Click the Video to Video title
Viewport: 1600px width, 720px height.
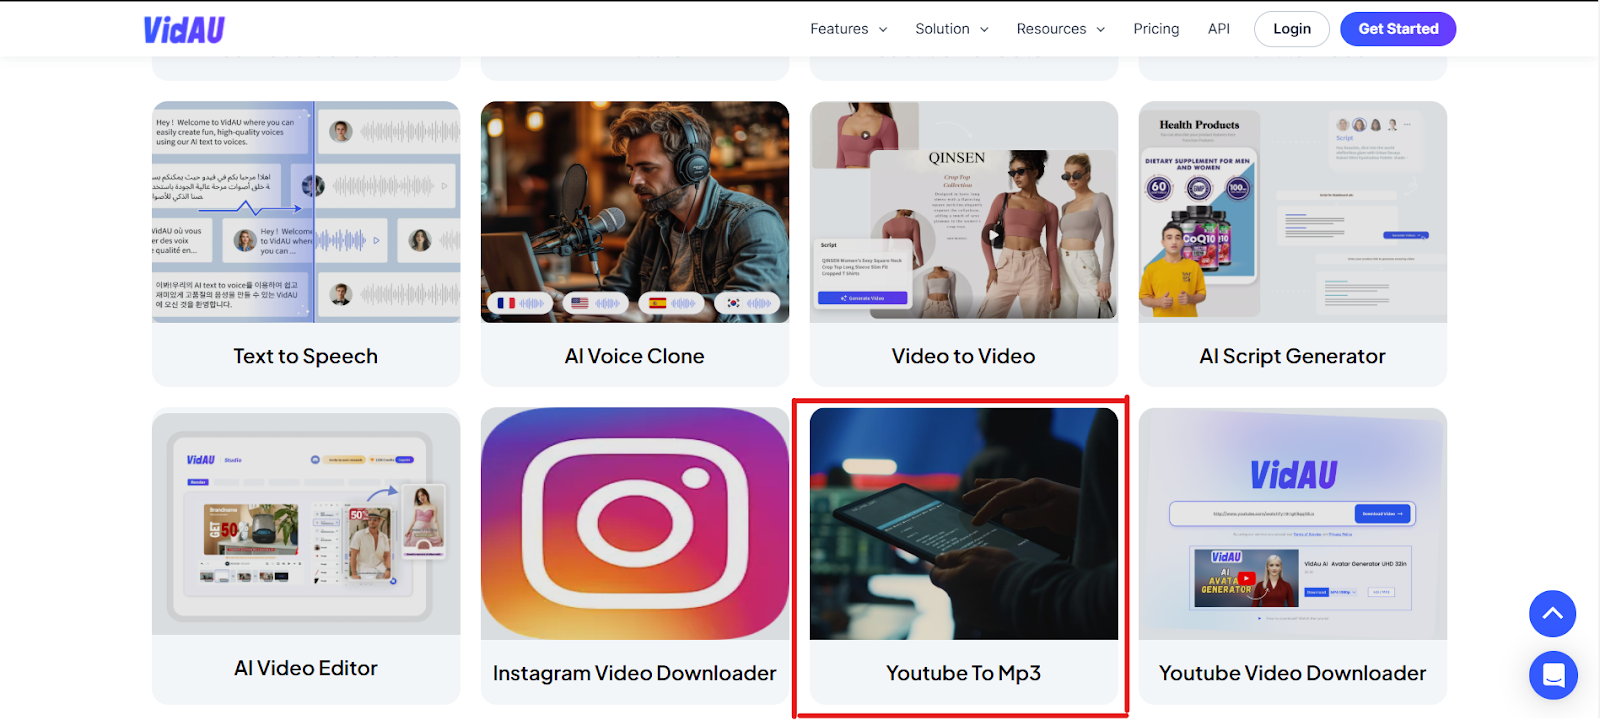pyautogui.click(x=964, y=356)
